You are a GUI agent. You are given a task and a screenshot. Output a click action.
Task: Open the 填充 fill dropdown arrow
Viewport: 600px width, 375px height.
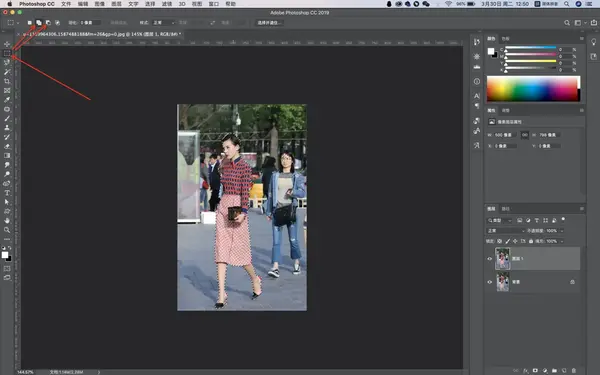click(x=562, y=241)
